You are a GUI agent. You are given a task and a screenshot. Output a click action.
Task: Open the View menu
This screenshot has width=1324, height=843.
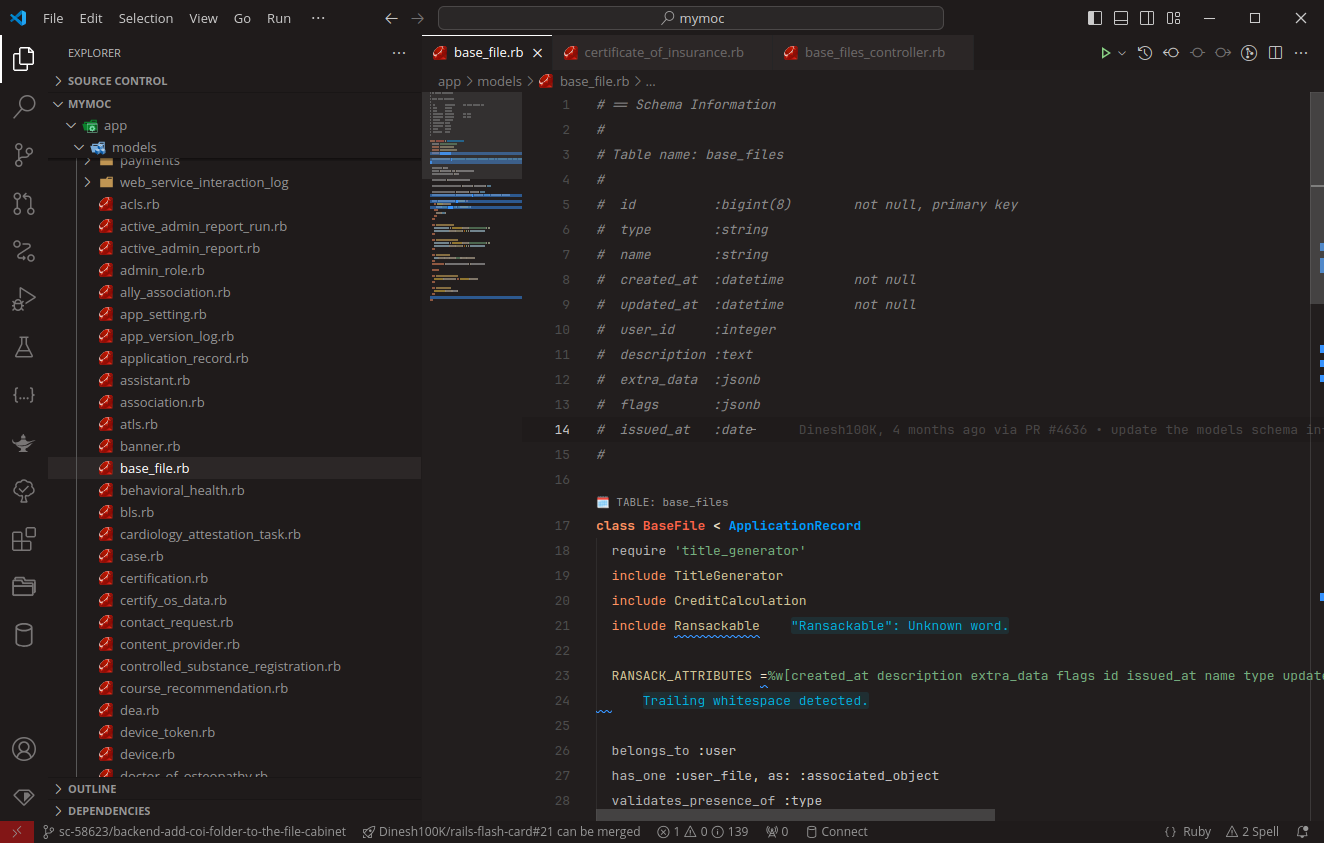(203, 18)
